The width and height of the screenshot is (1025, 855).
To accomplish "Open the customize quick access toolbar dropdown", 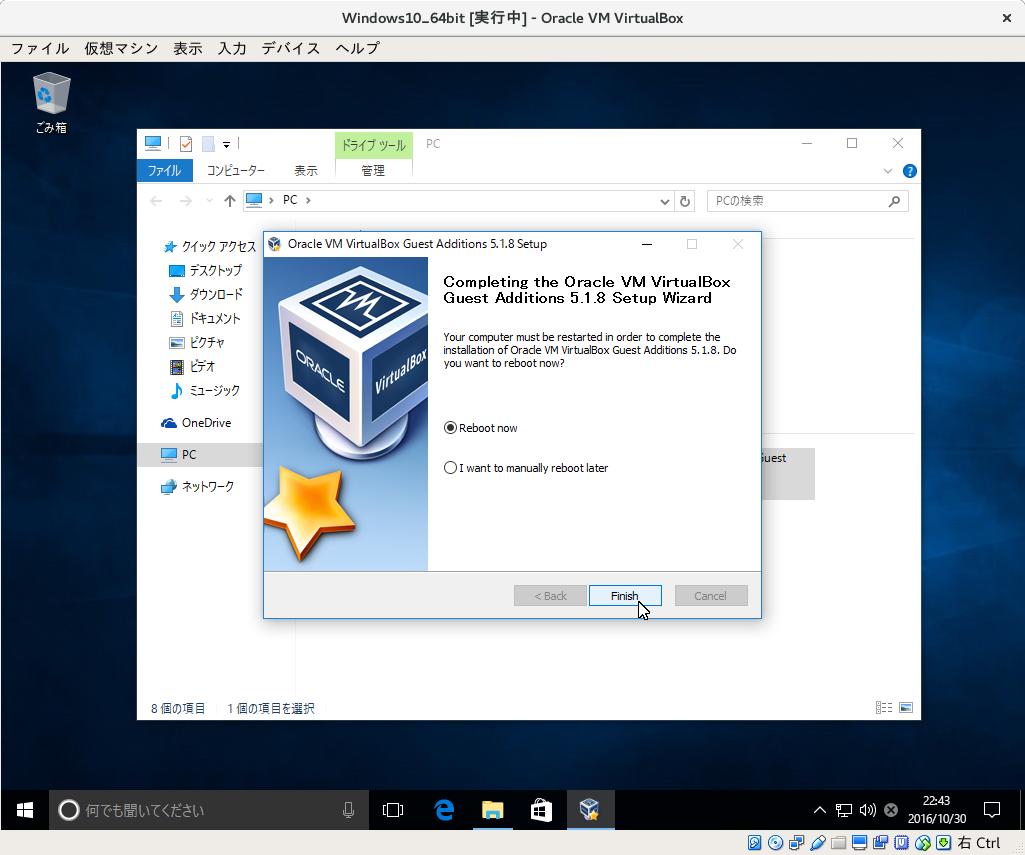I will point(226,144).
